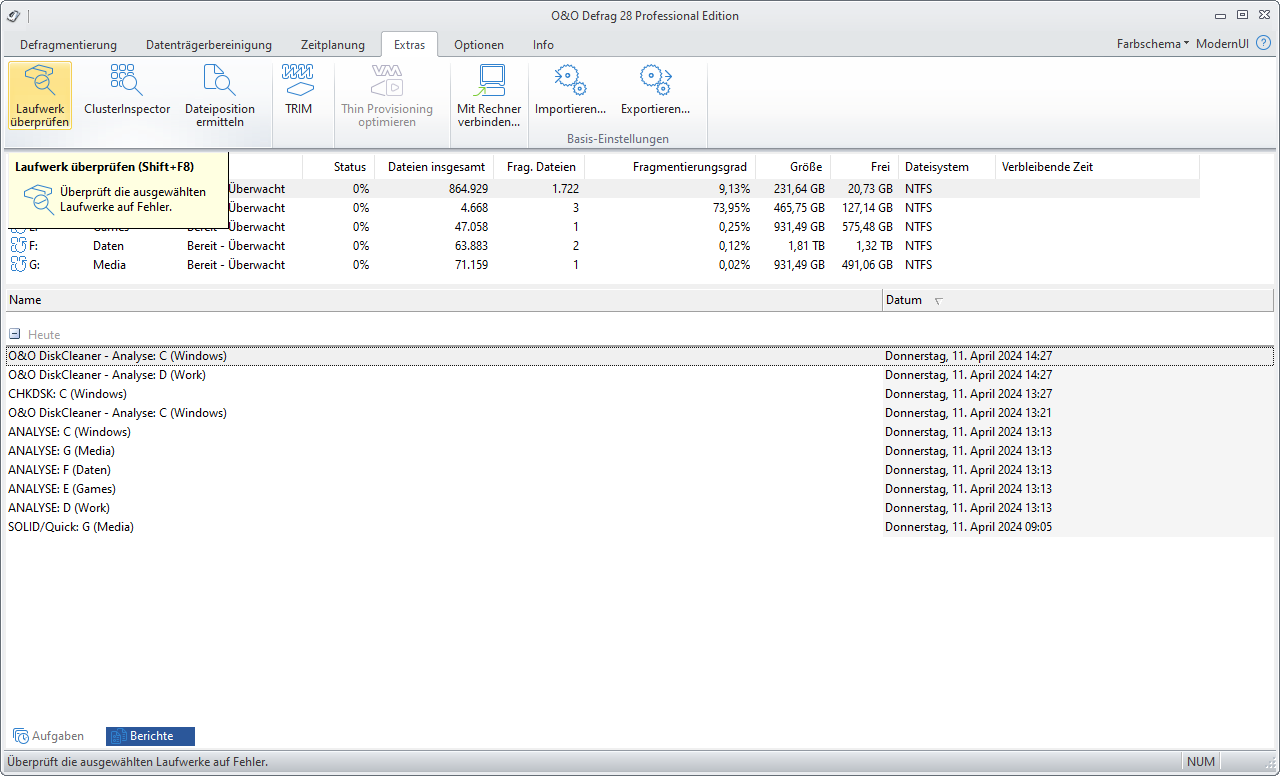Click date cell of SOLID/Quick report 09:05

pyautogui.click(x=968, y=527)
